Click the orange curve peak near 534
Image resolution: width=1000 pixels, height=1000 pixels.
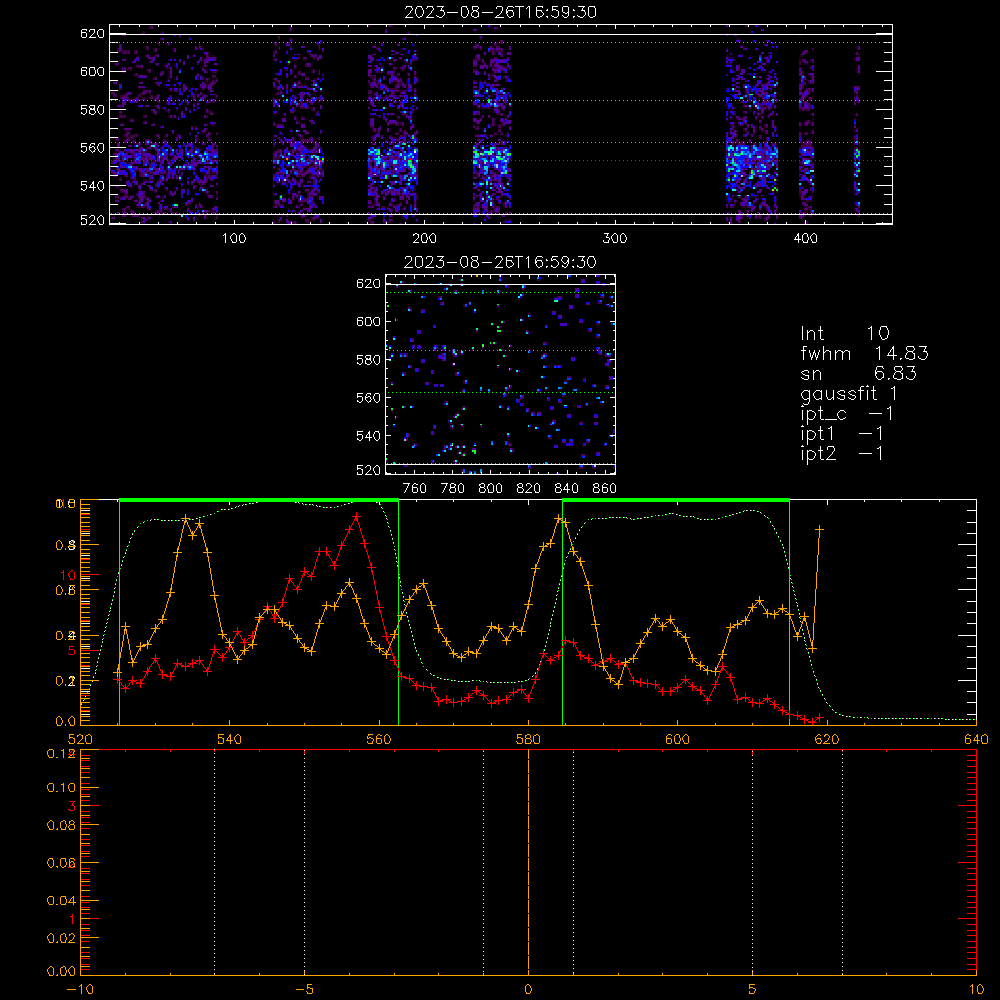tap(186, 520)
